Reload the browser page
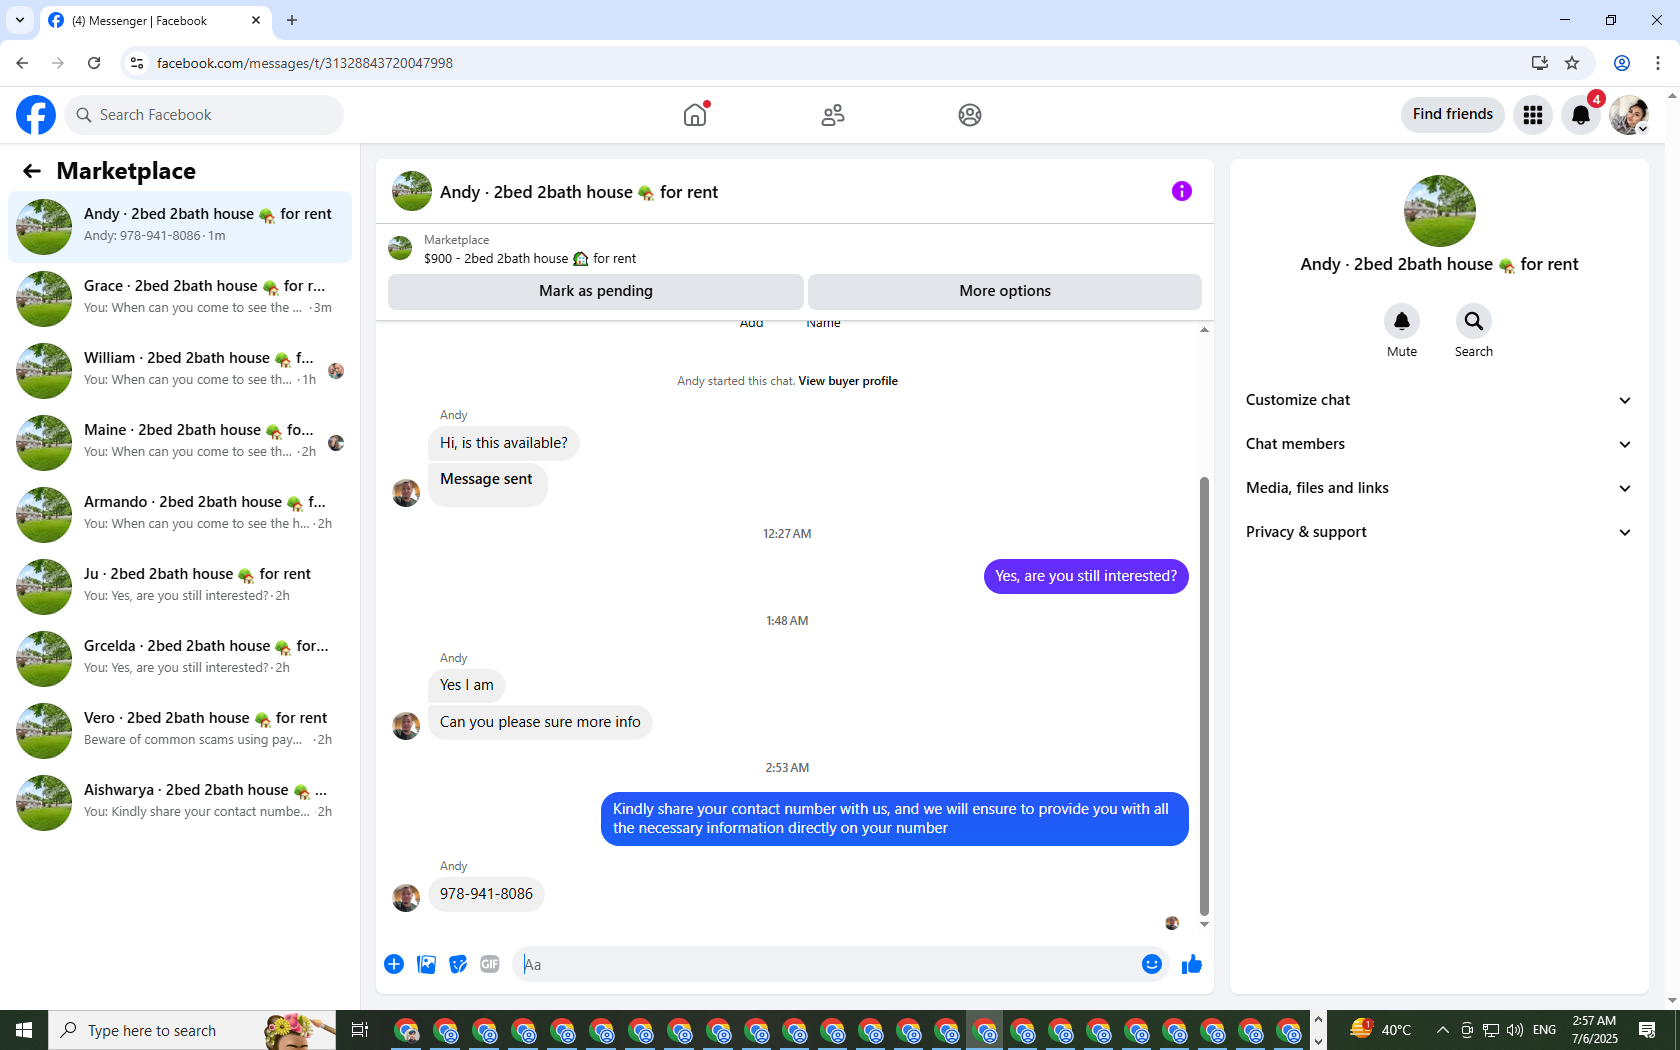 [94, 63]
